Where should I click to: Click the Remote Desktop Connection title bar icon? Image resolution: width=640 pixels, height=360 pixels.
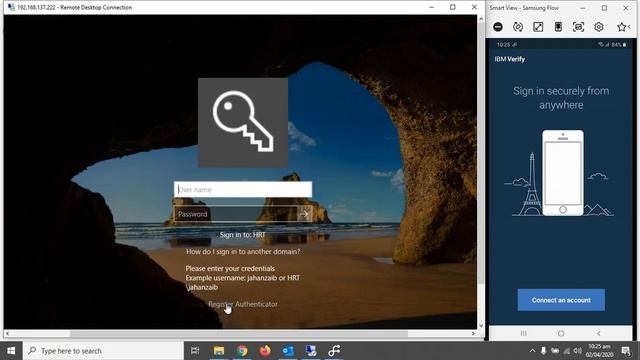[x=11, y=7]
